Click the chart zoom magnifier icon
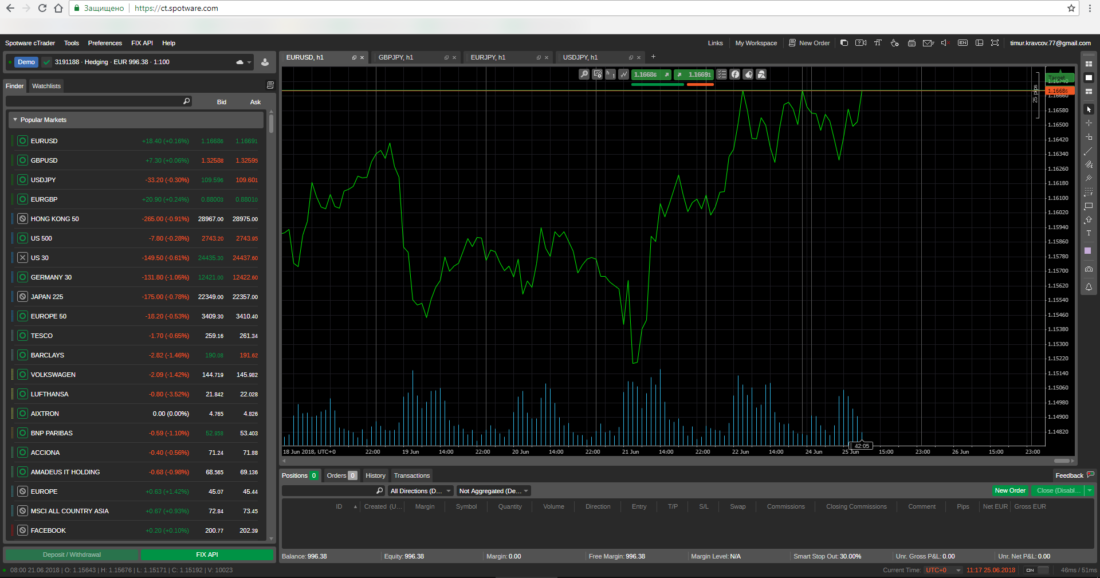Image resolution: width=1100 pixels, height=578 pixels. [584, 74]
